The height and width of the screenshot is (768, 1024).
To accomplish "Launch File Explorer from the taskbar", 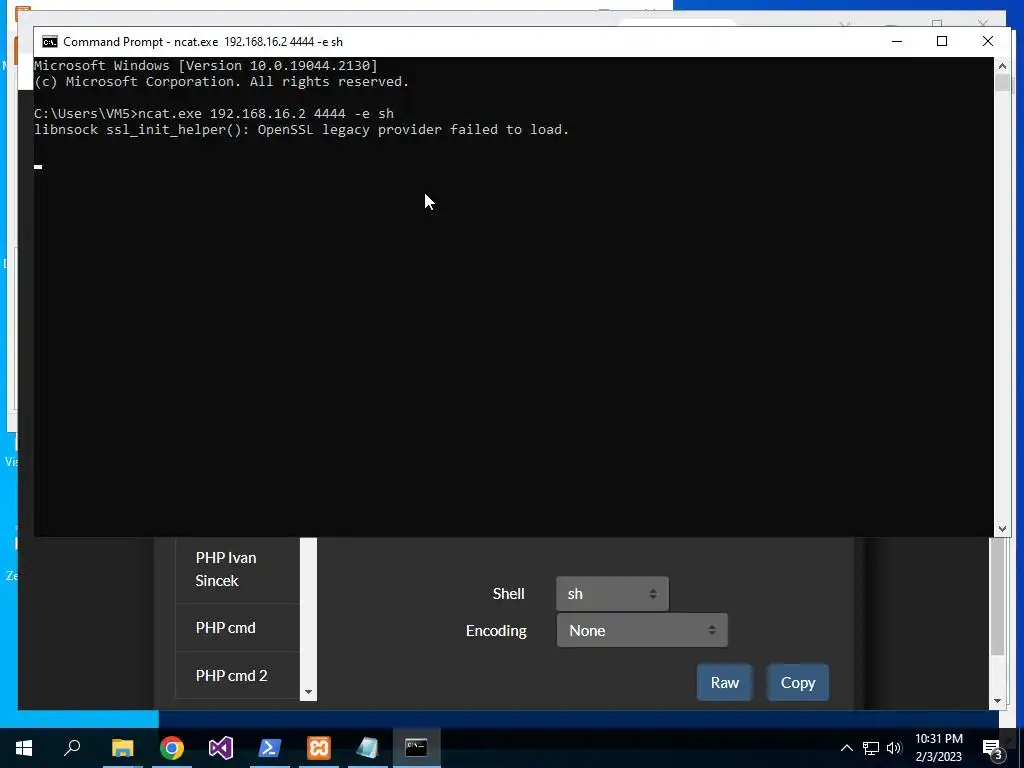I will 122,748.
